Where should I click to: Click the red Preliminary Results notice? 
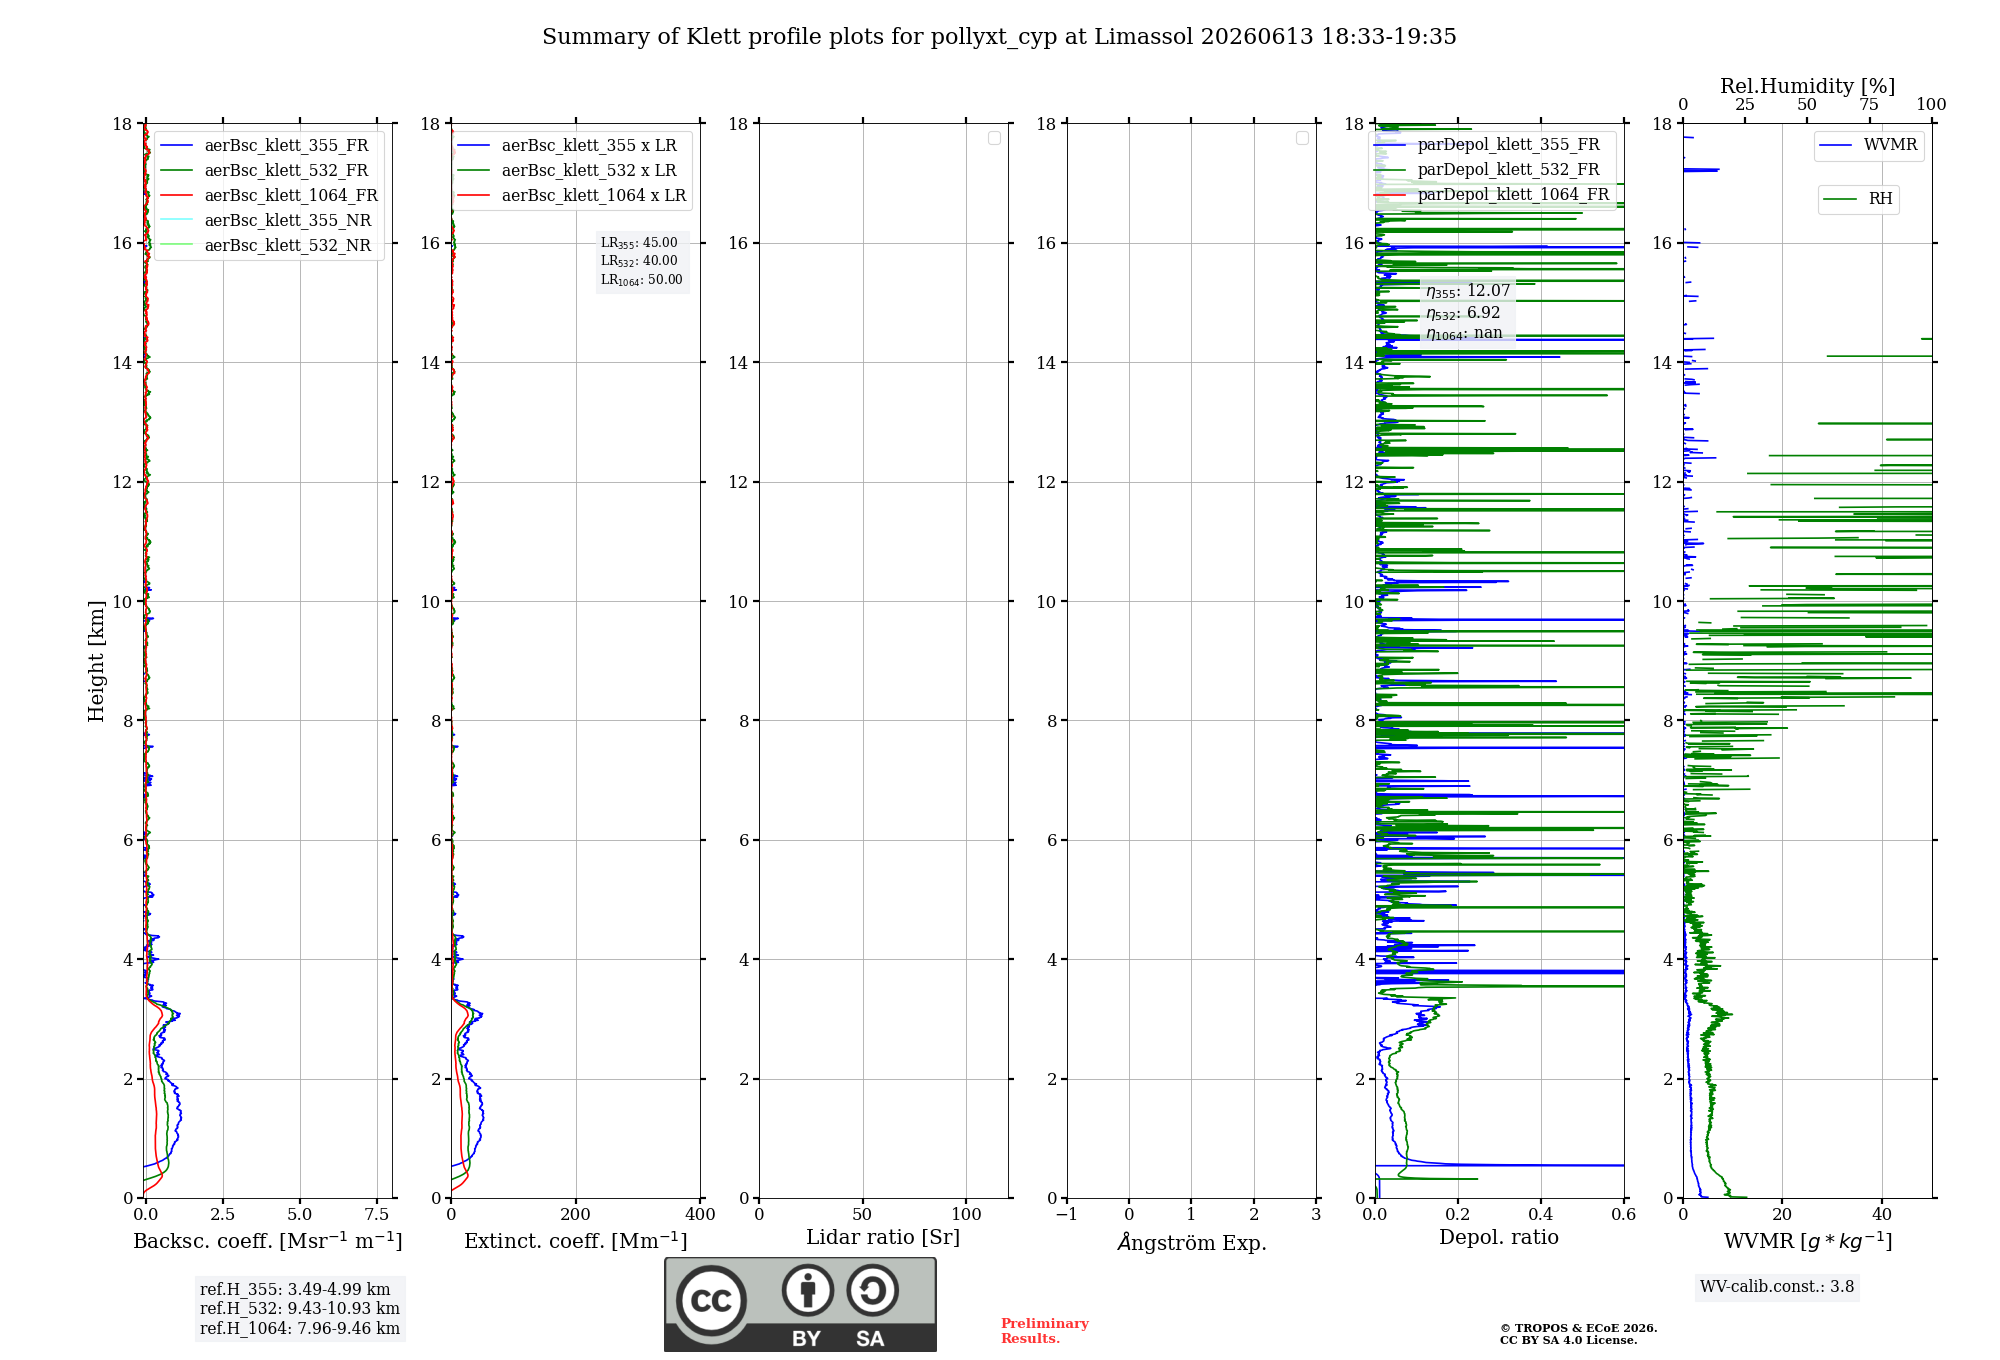1045,1331
